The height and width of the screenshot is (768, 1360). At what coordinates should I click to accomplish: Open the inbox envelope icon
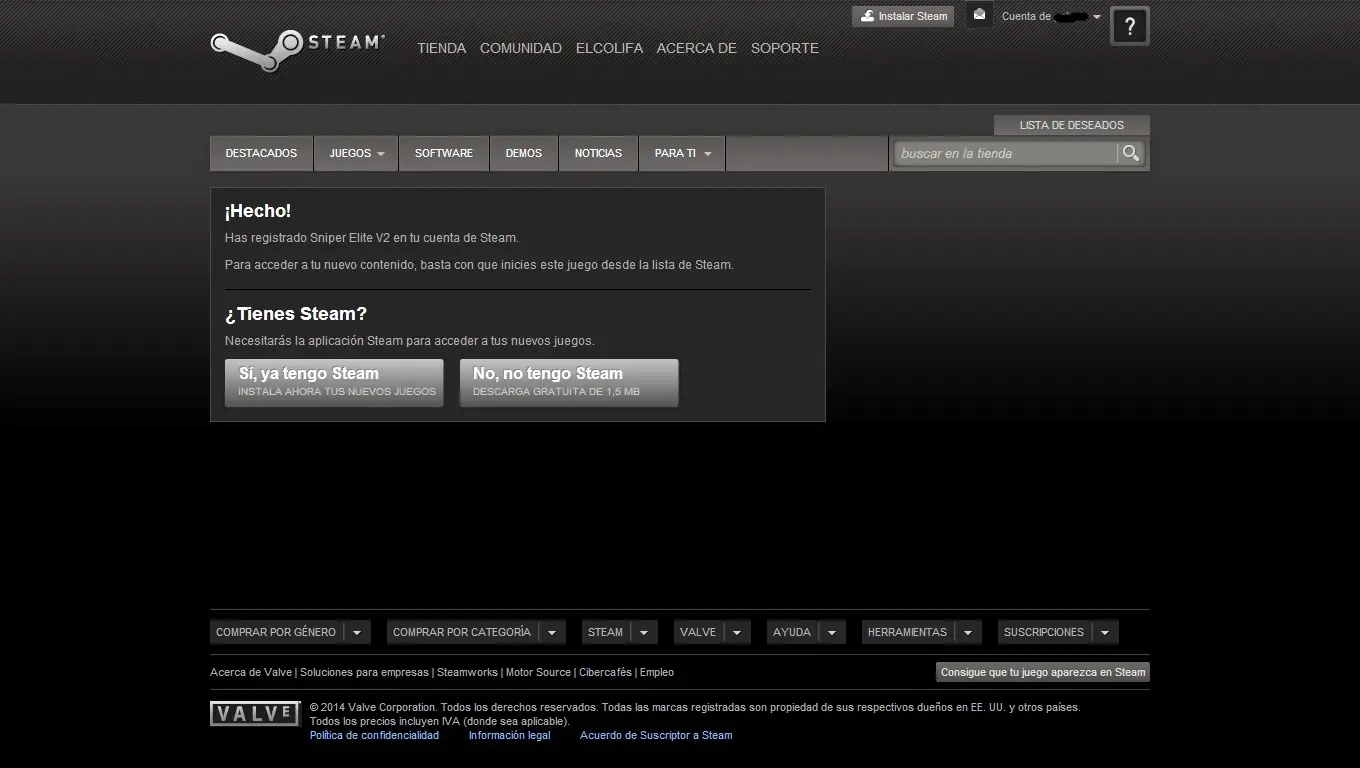click(979, 15)
